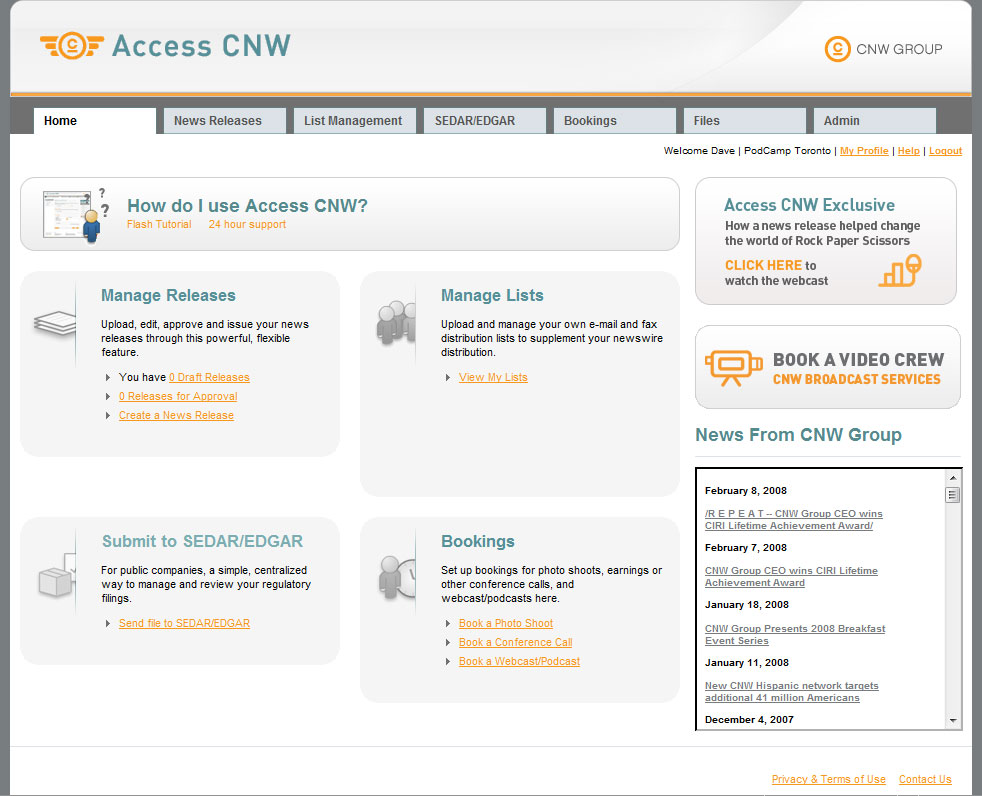Open Privacy & Terms of Use
The height and width of the screenshot is (796, 982).
click(829, 779)
